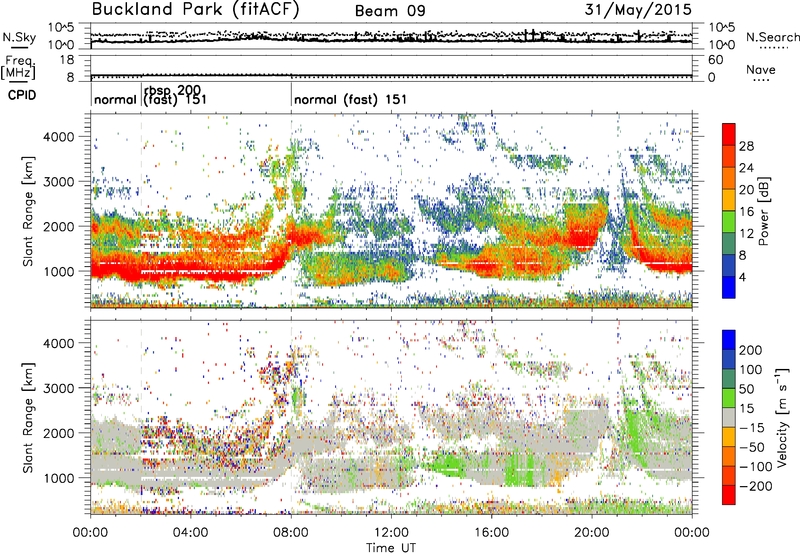Click the plot title 'Buckland Park (fitACF)'
The height and width of the screenshot is (554, 800).
[x=195, y=9]
